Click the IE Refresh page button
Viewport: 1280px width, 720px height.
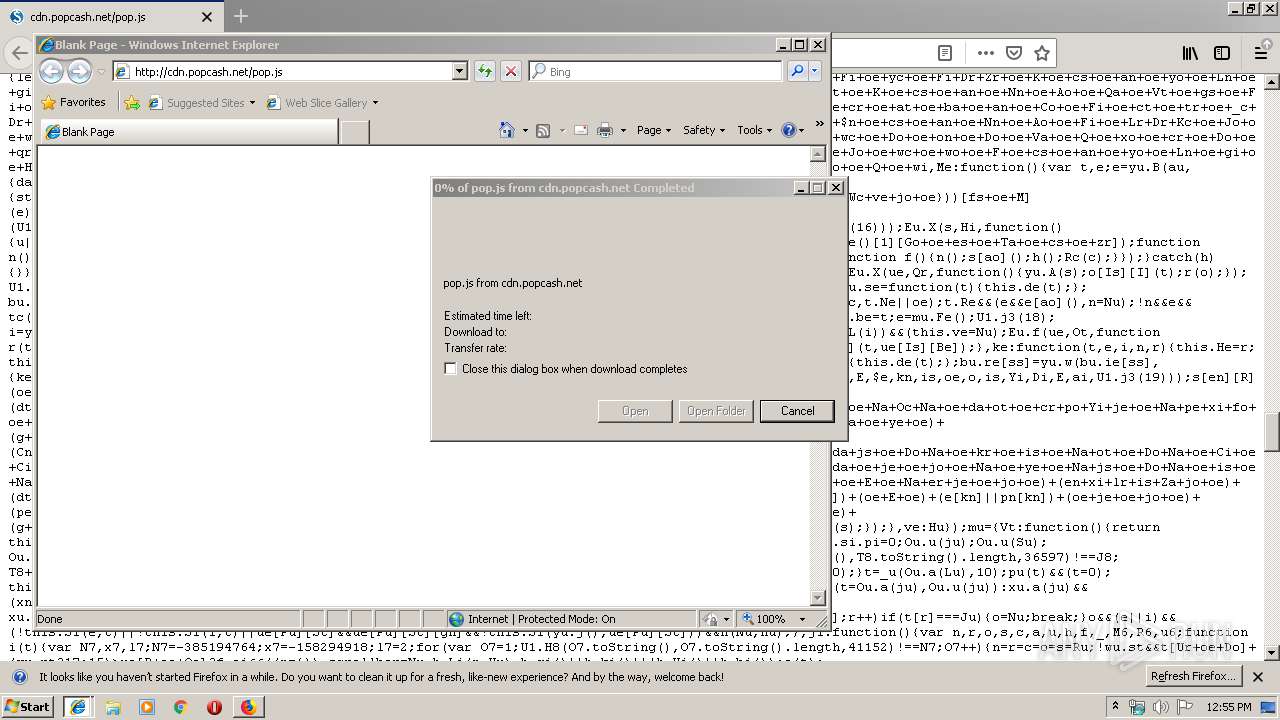coord(485,71)
